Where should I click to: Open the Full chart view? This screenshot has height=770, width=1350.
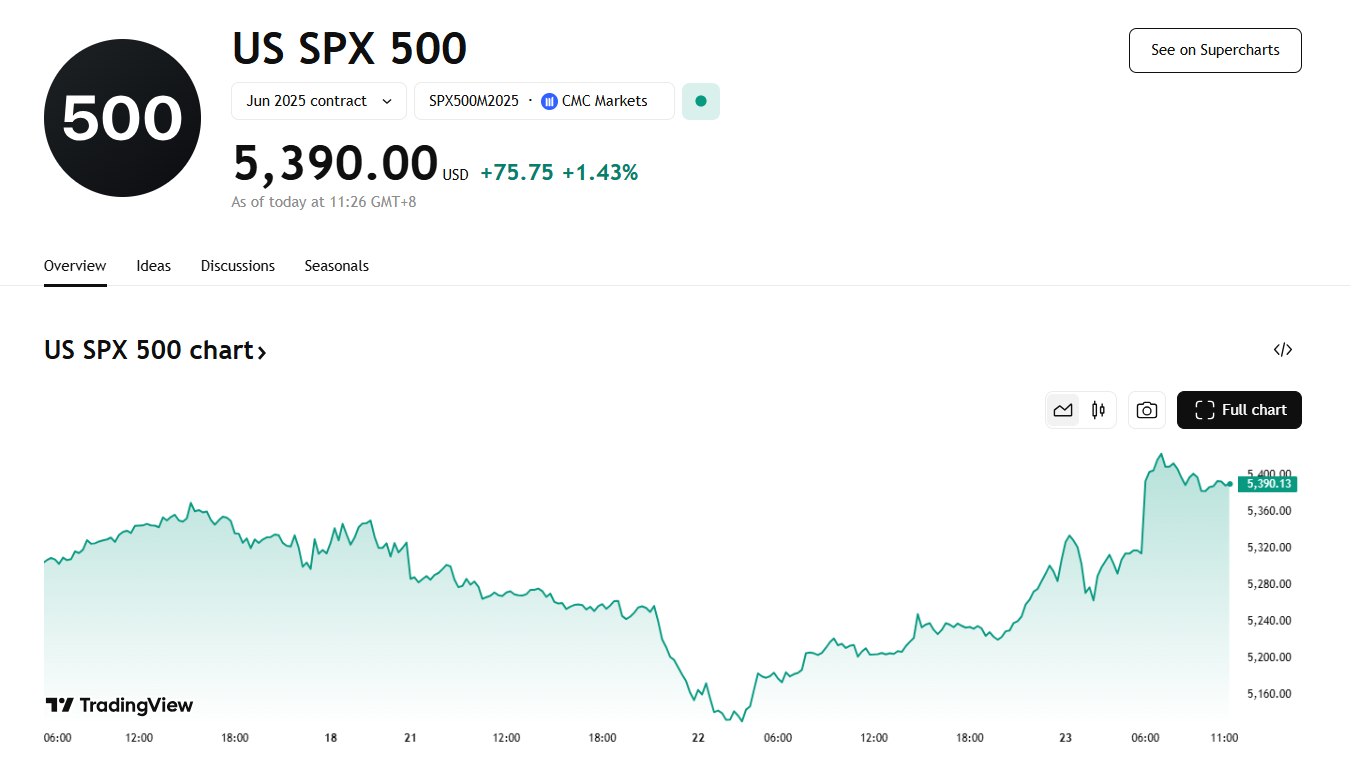[x=1239, y=410]
